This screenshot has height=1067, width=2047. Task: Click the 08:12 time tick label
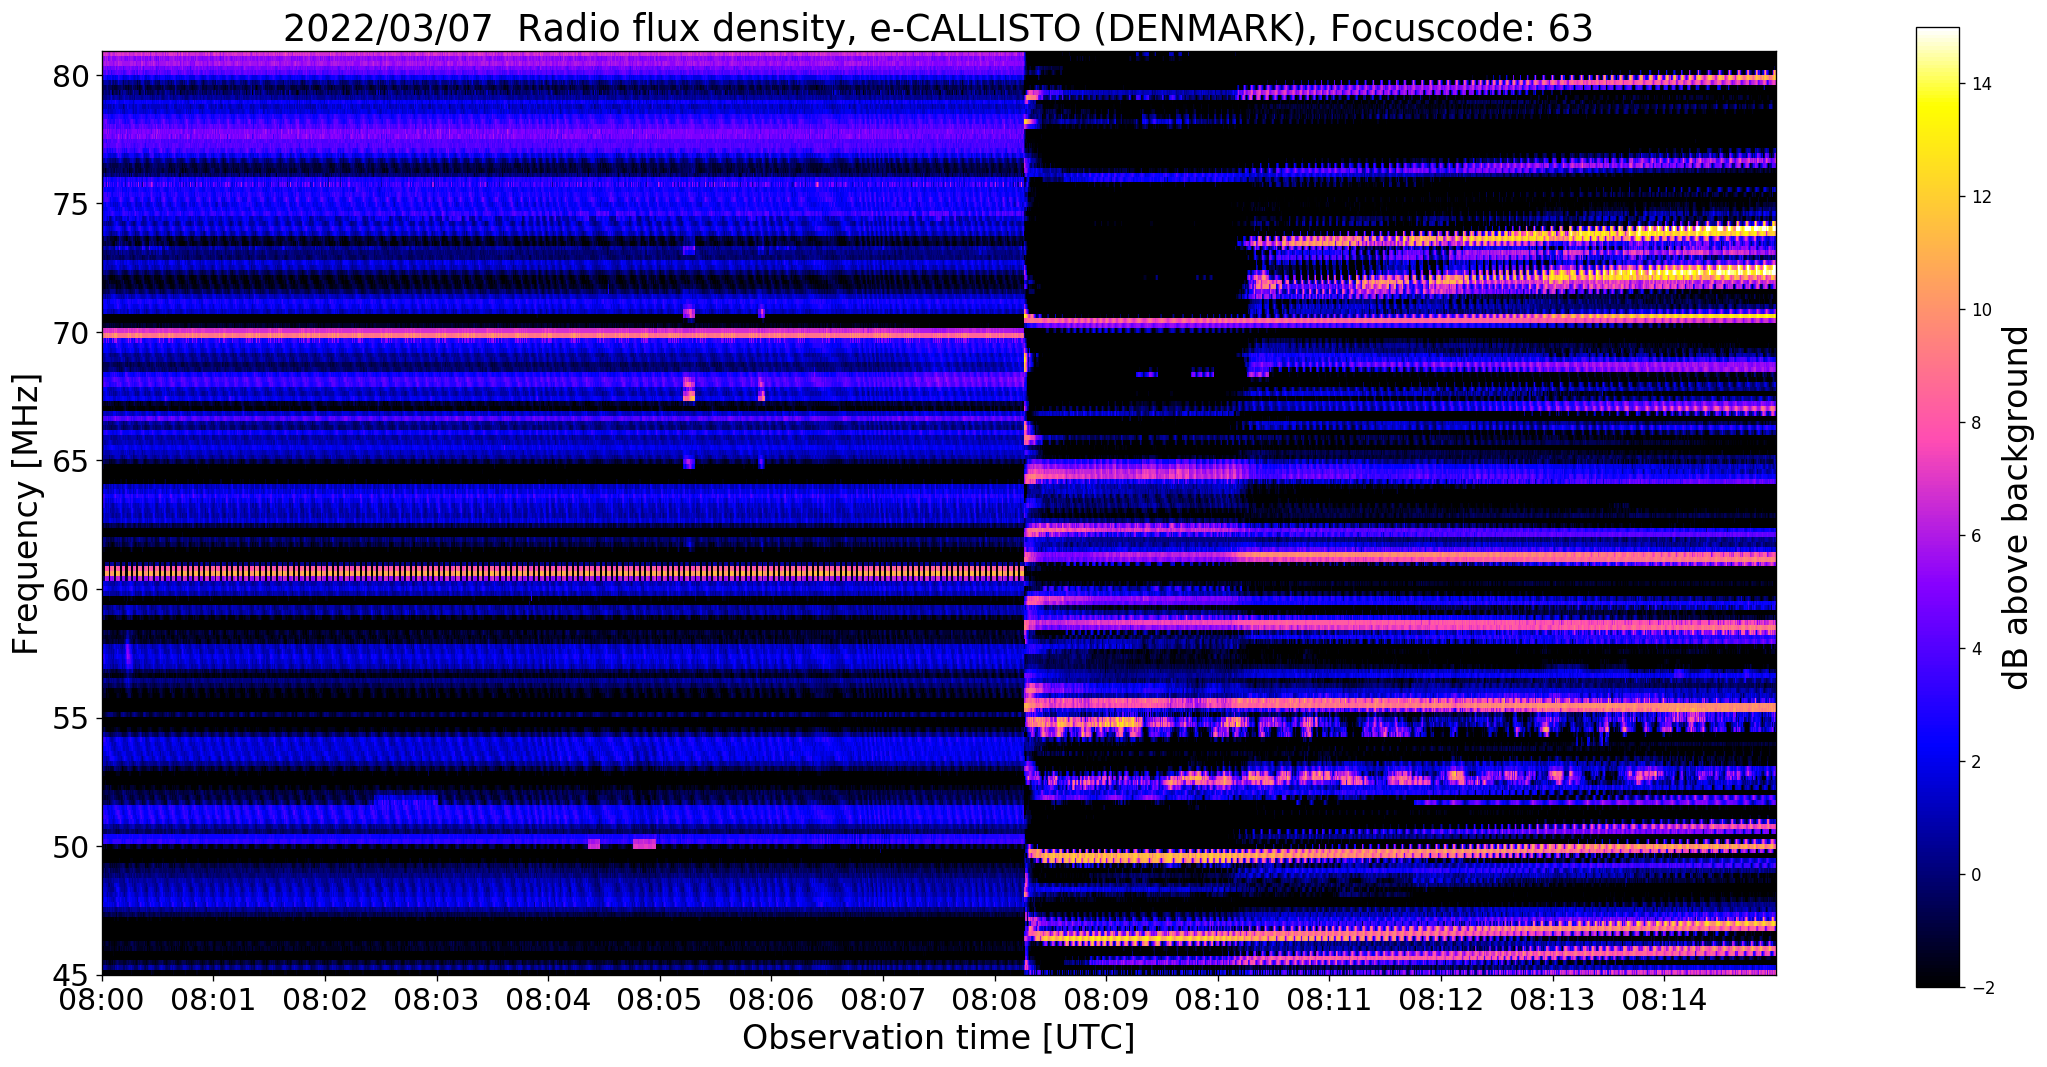point(1441,999)
